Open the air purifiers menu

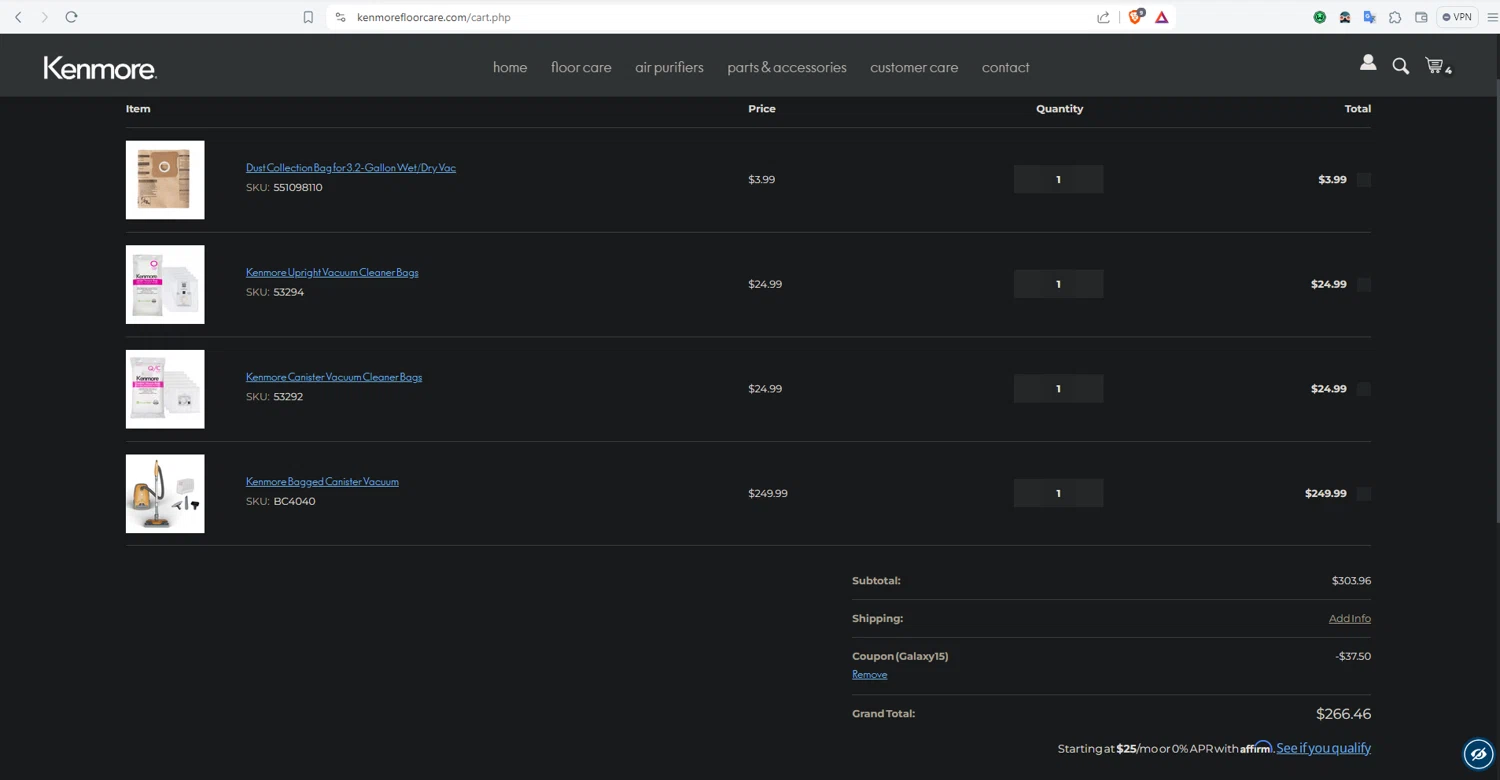coord(669,67)
